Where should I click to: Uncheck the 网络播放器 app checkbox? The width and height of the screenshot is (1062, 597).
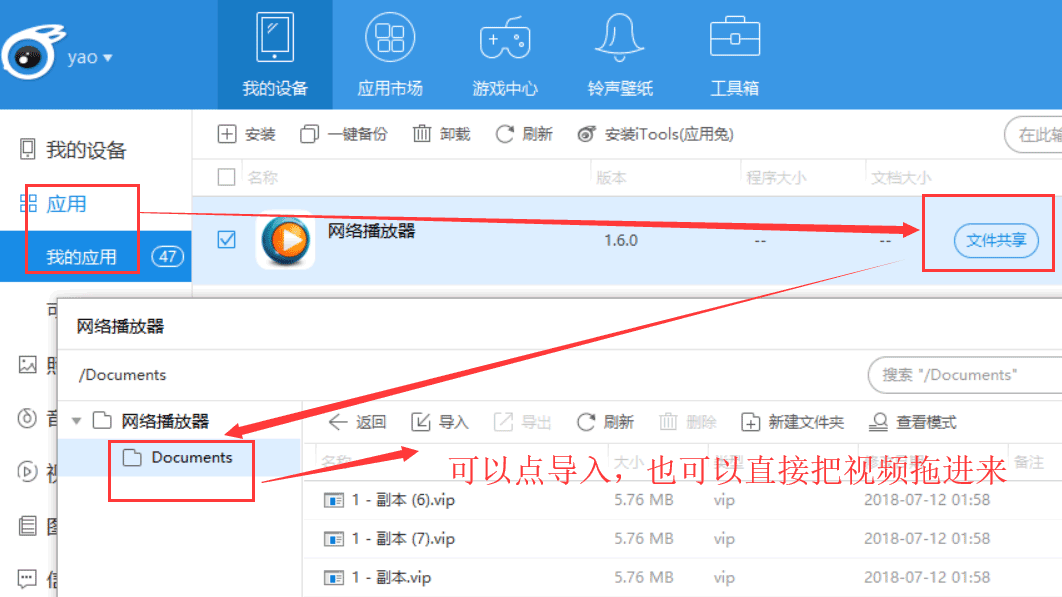(x=227, y=240)
